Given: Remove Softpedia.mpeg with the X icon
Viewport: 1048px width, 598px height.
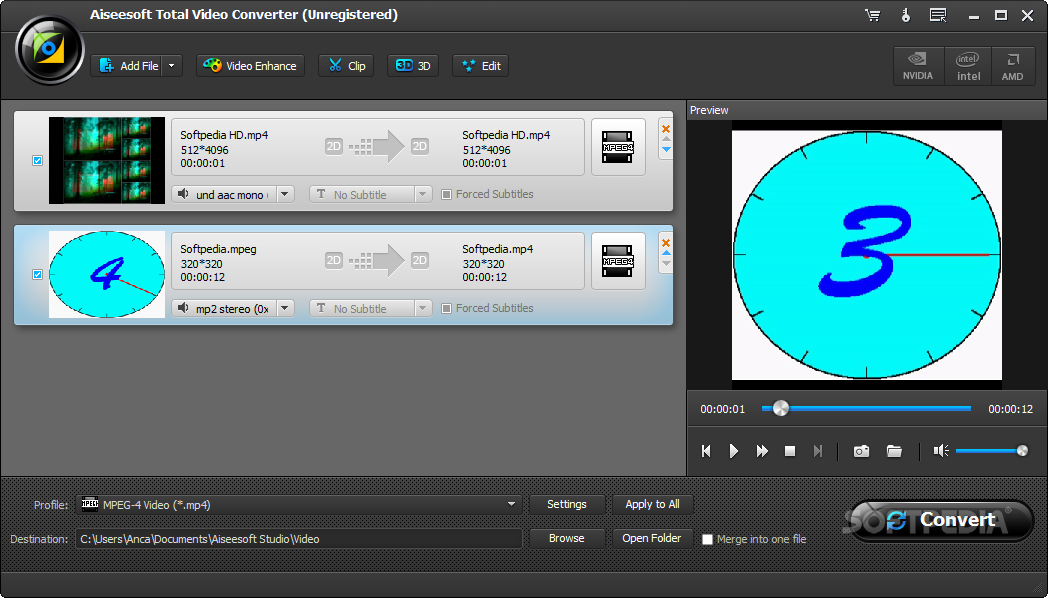Looking at the screenshot, I should (x=666, y=243).
